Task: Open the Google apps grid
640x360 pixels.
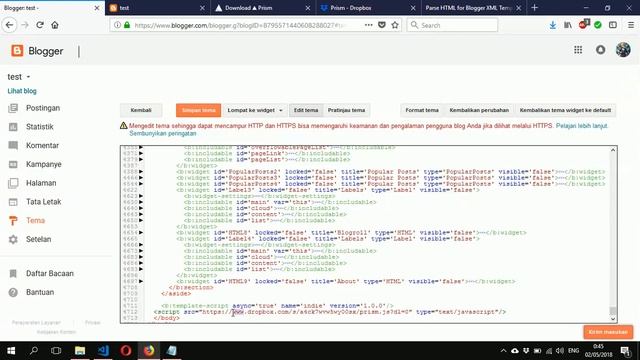Action: (x=578, y=50)
